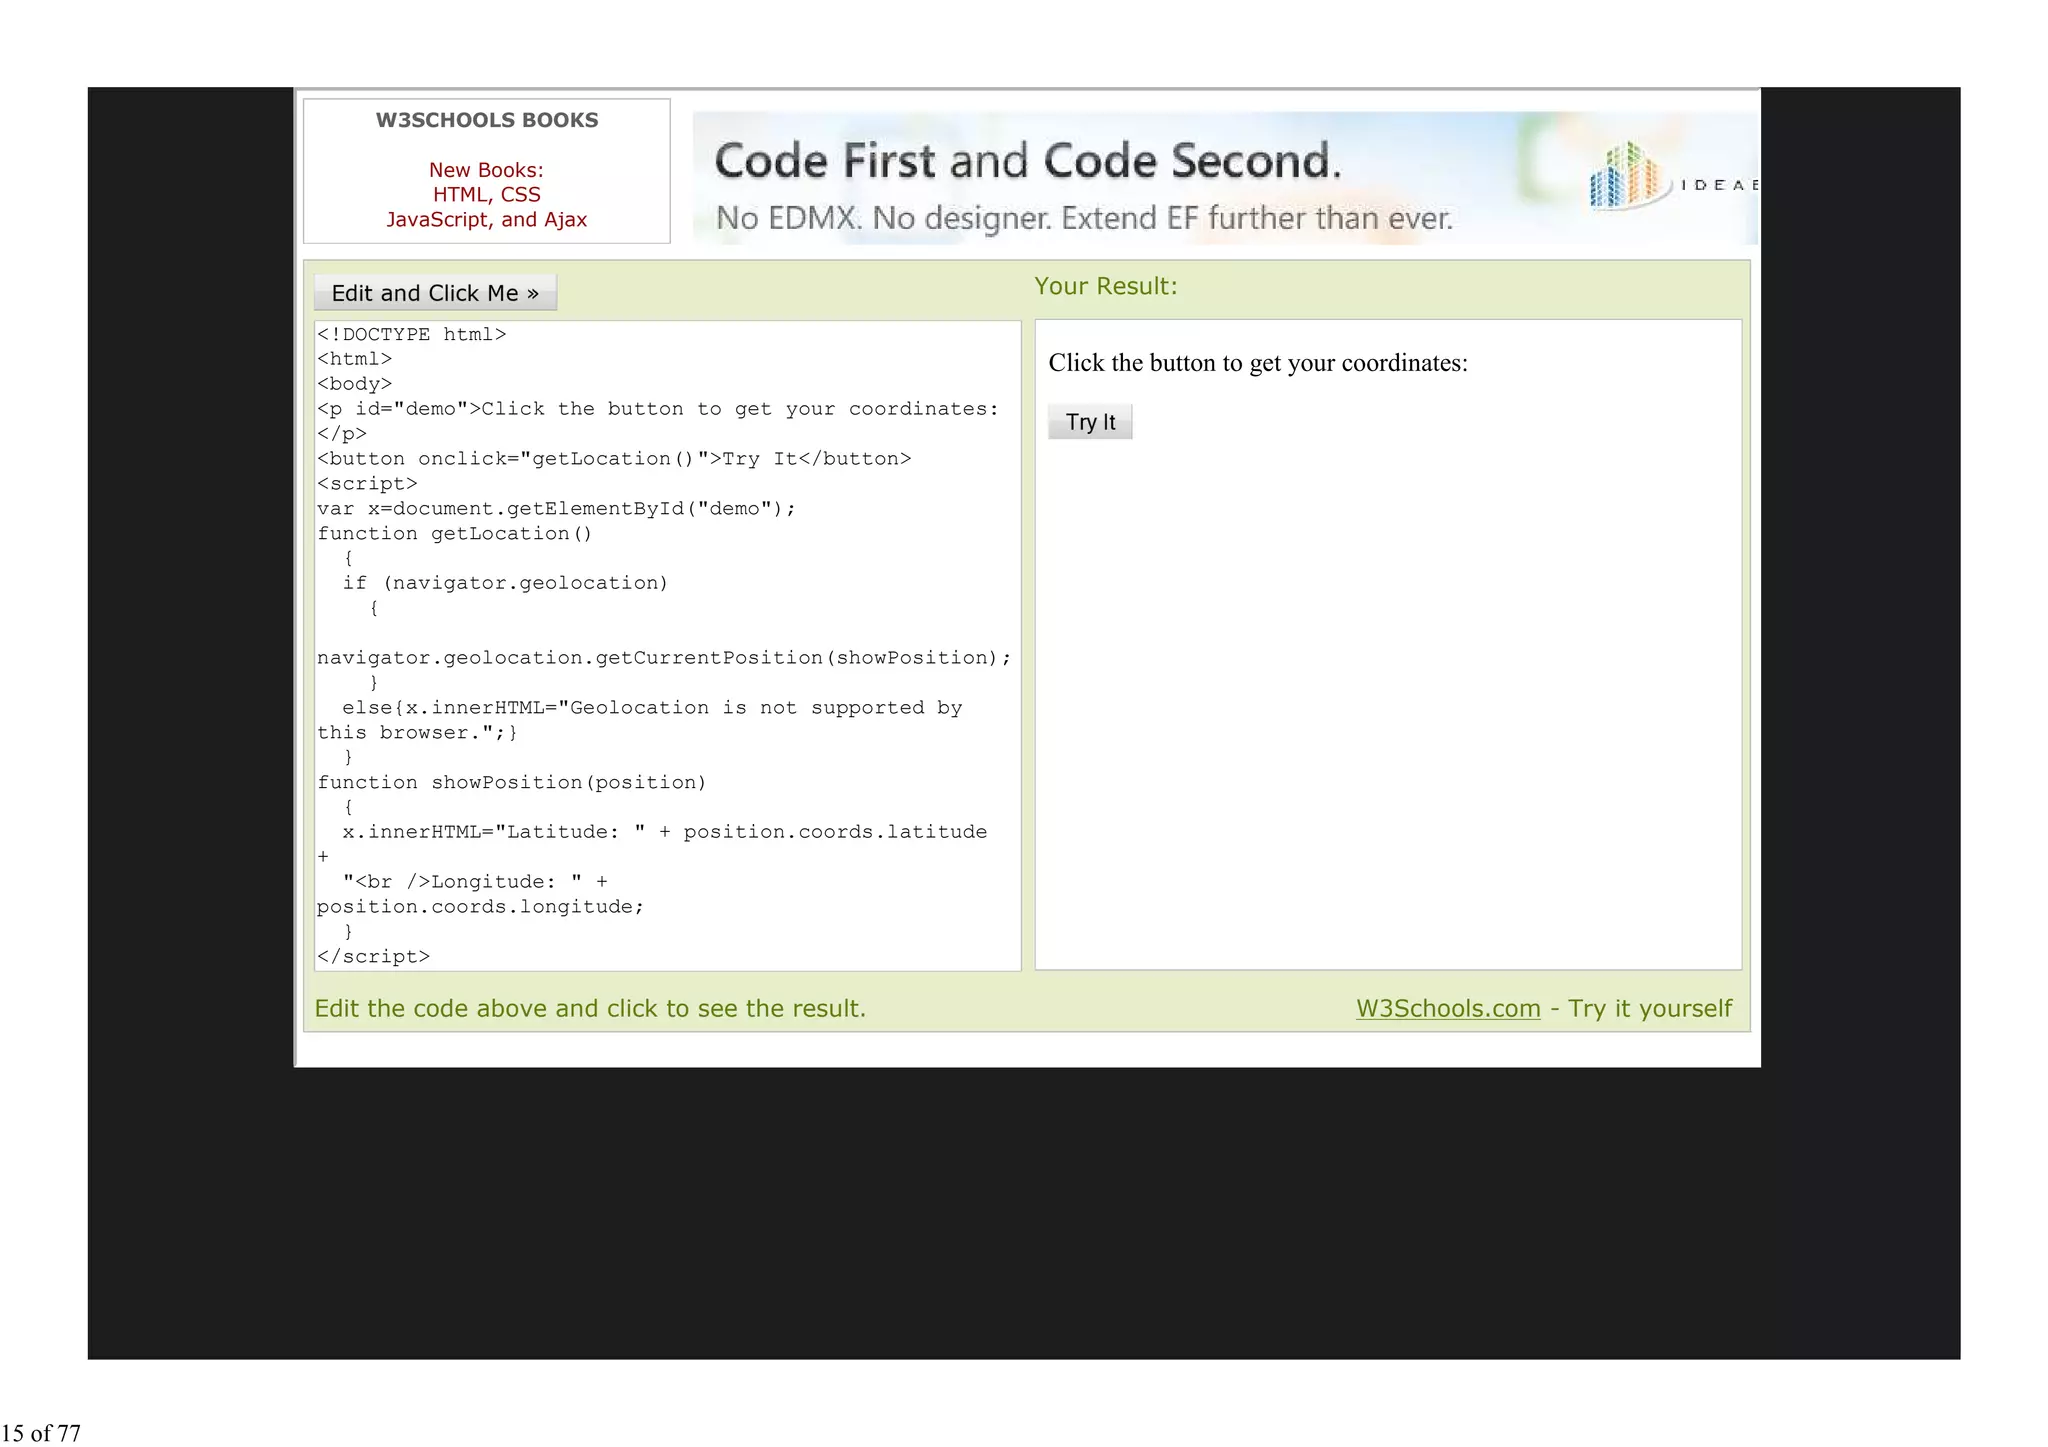
Task: Click the W3SCHOOLS BOOKS heading
Action: tap(486, 120)
